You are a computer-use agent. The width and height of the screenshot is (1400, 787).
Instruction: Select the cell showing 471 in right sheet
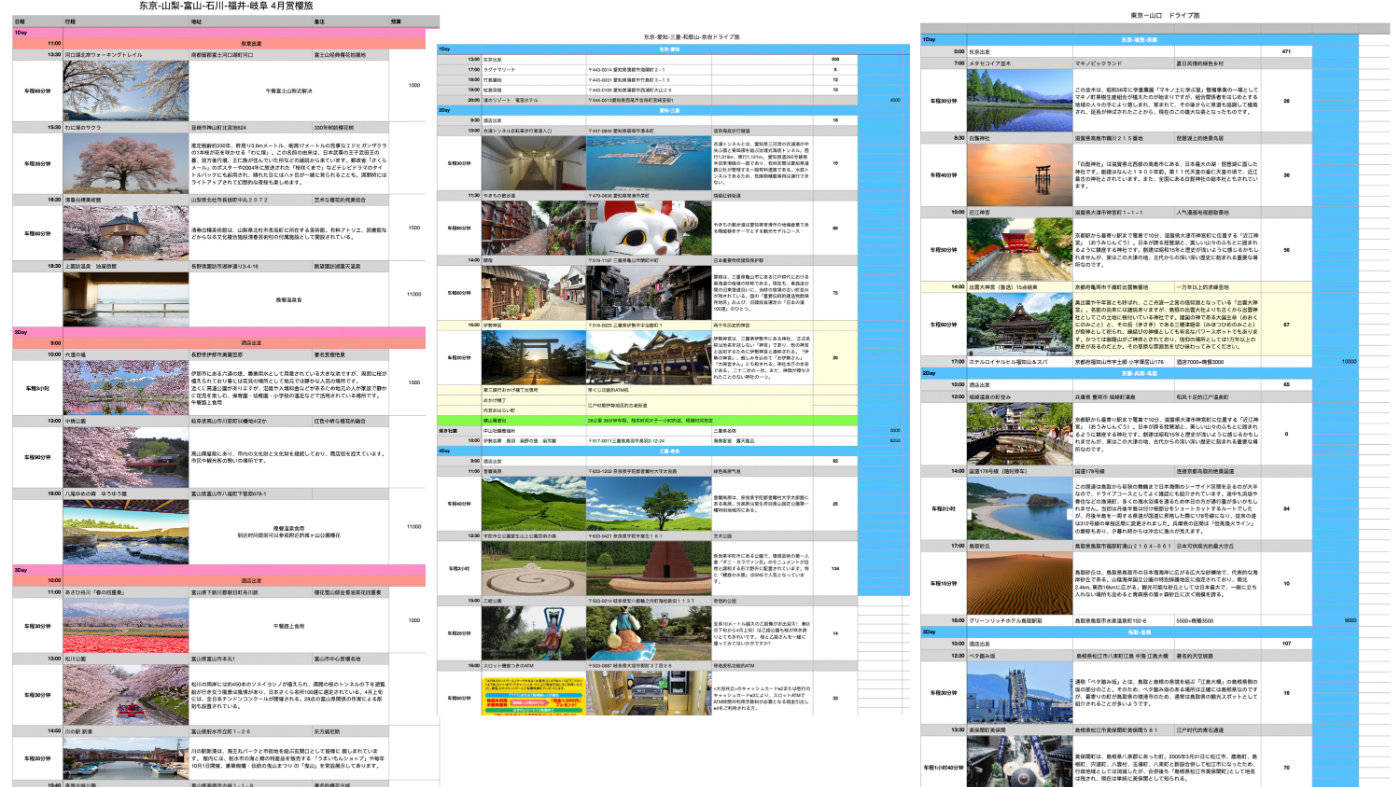pos(1286,50)
